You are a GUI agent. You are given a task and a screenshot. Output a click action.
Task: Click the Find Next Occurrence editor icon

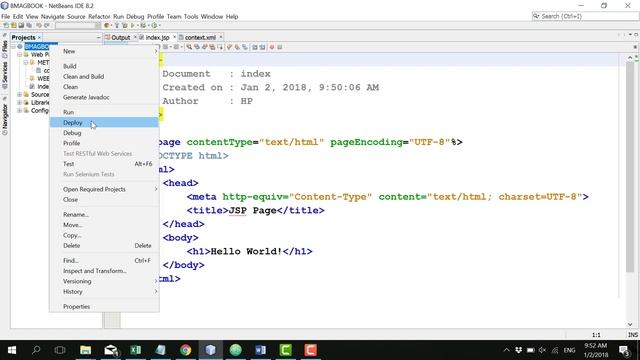pos(204,47)
